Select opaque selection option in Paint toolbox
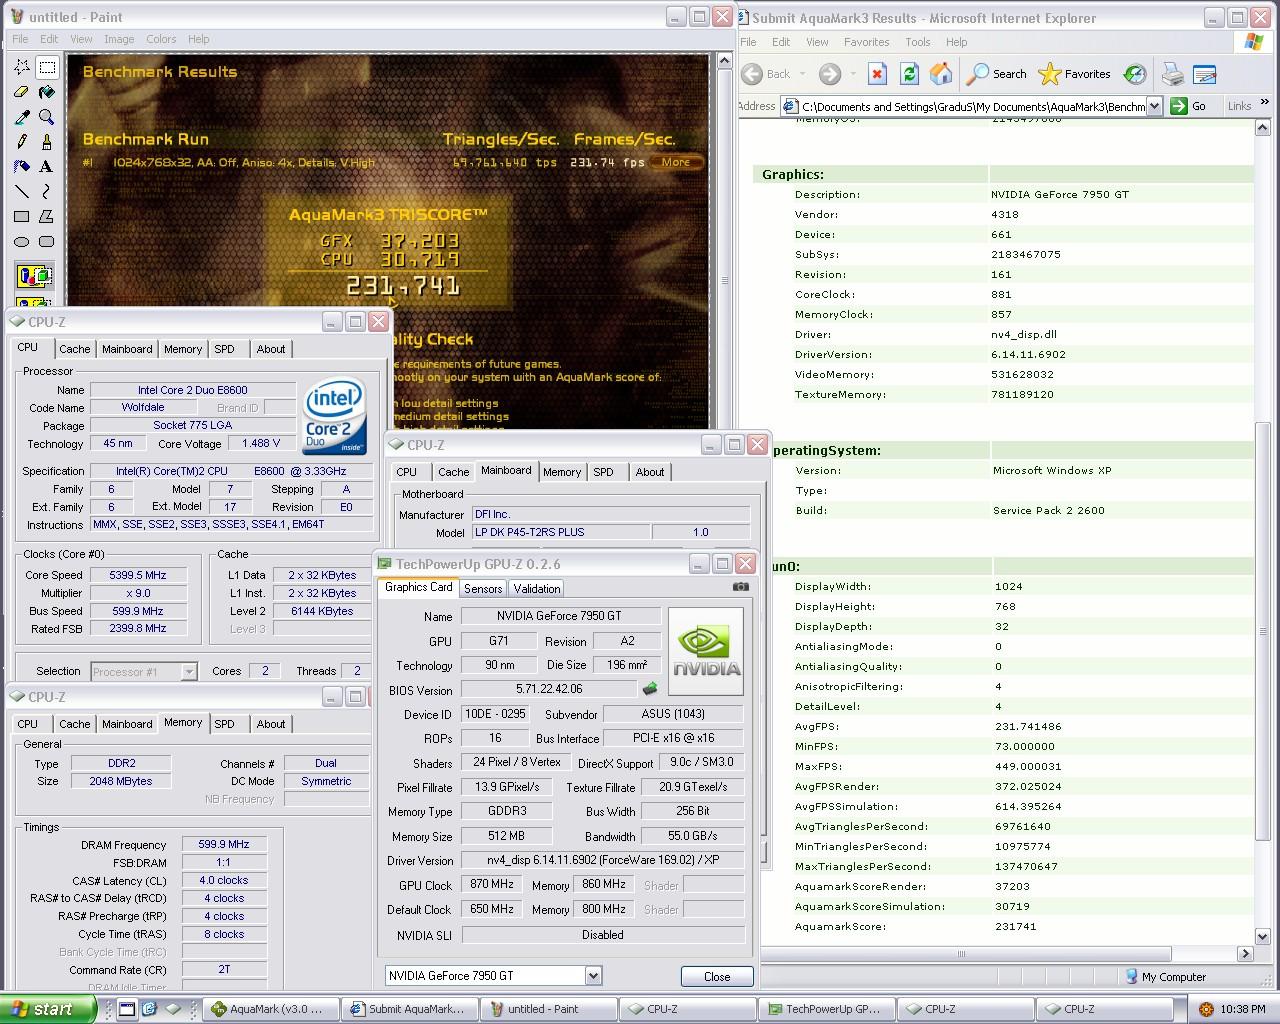1280x1024 pixels. (x=34, y=276)
